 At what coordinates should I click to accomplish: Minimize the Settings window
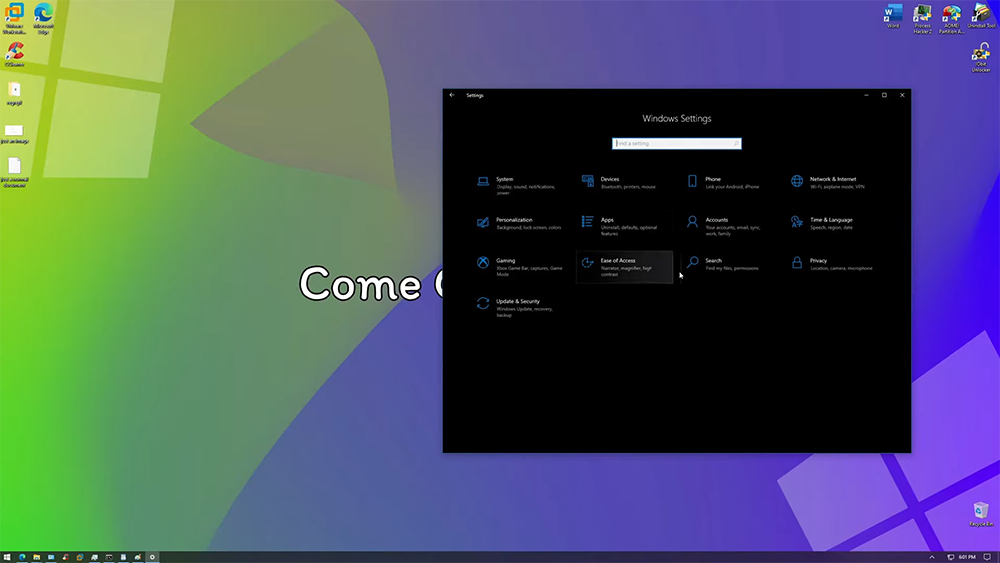click(x=866, y=95)
